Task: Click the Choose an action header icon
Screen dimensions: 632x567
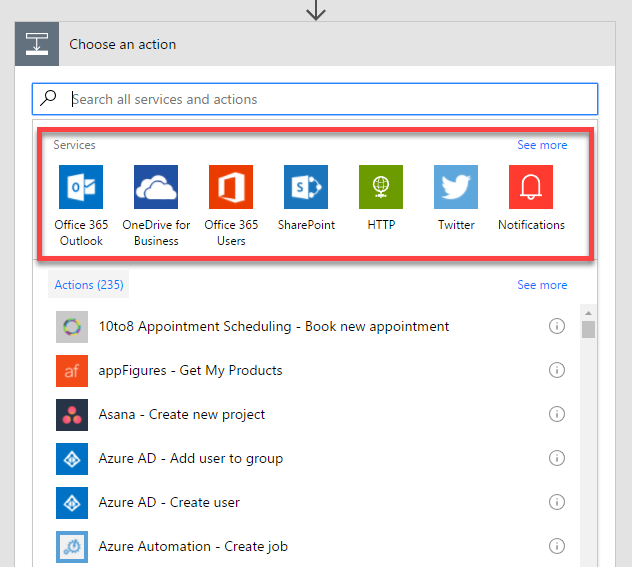Action: [37, 44]
